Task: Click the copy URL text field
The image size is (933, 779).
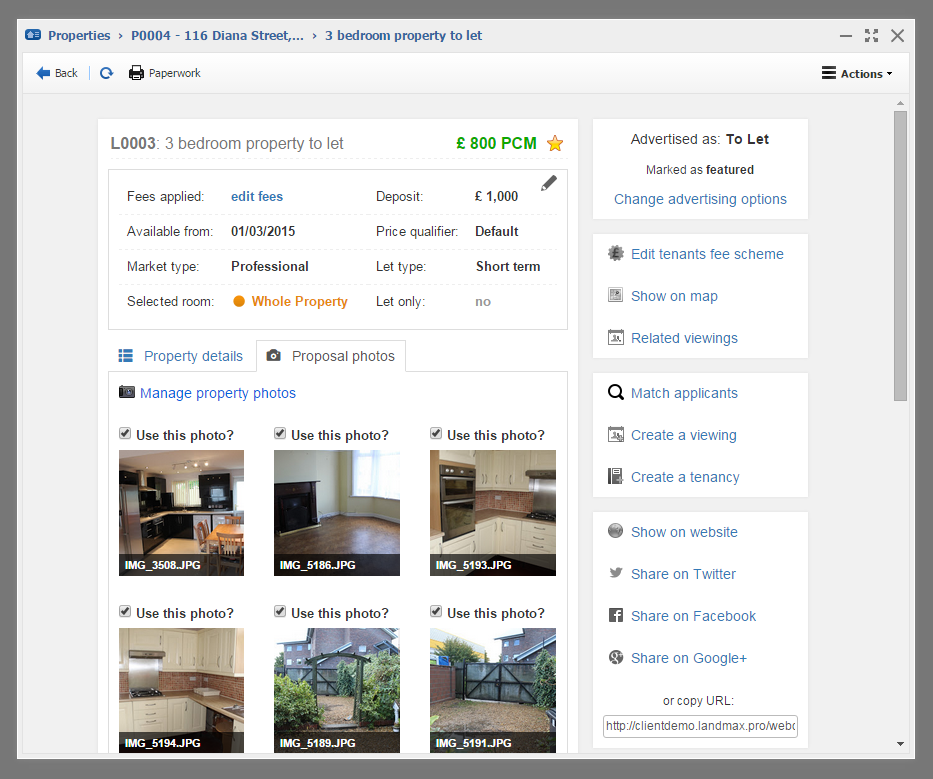Action: pos(700,726)
